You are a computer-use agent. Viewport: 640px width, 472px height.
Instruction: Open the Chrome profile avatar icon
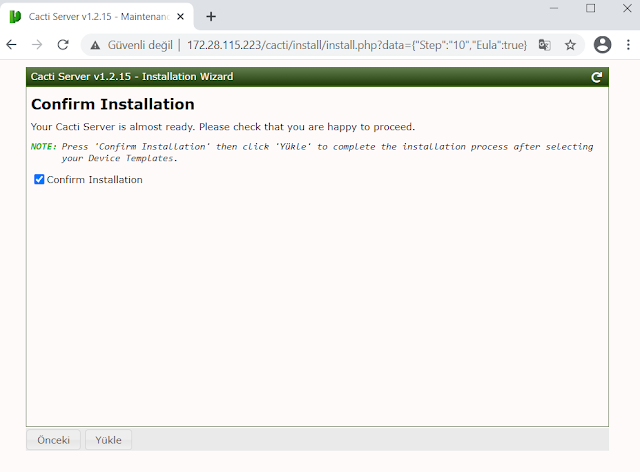(602, 45)
